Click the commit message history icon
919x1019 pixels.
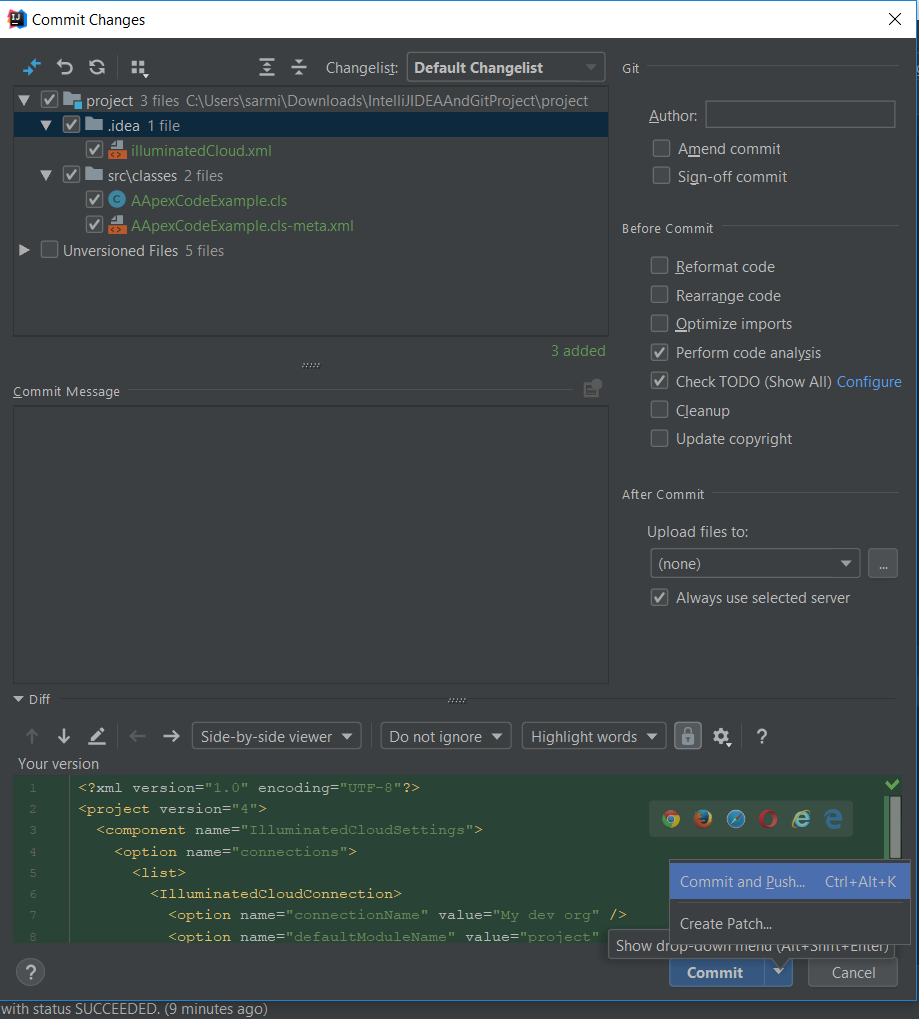click(592, 389)
